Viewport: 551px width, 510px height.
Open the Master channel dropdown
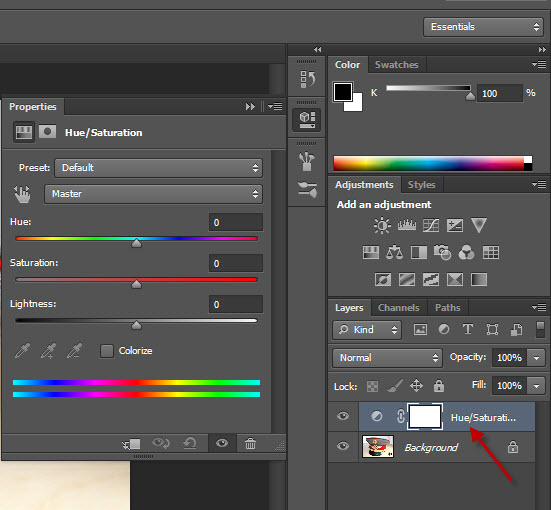153,194
